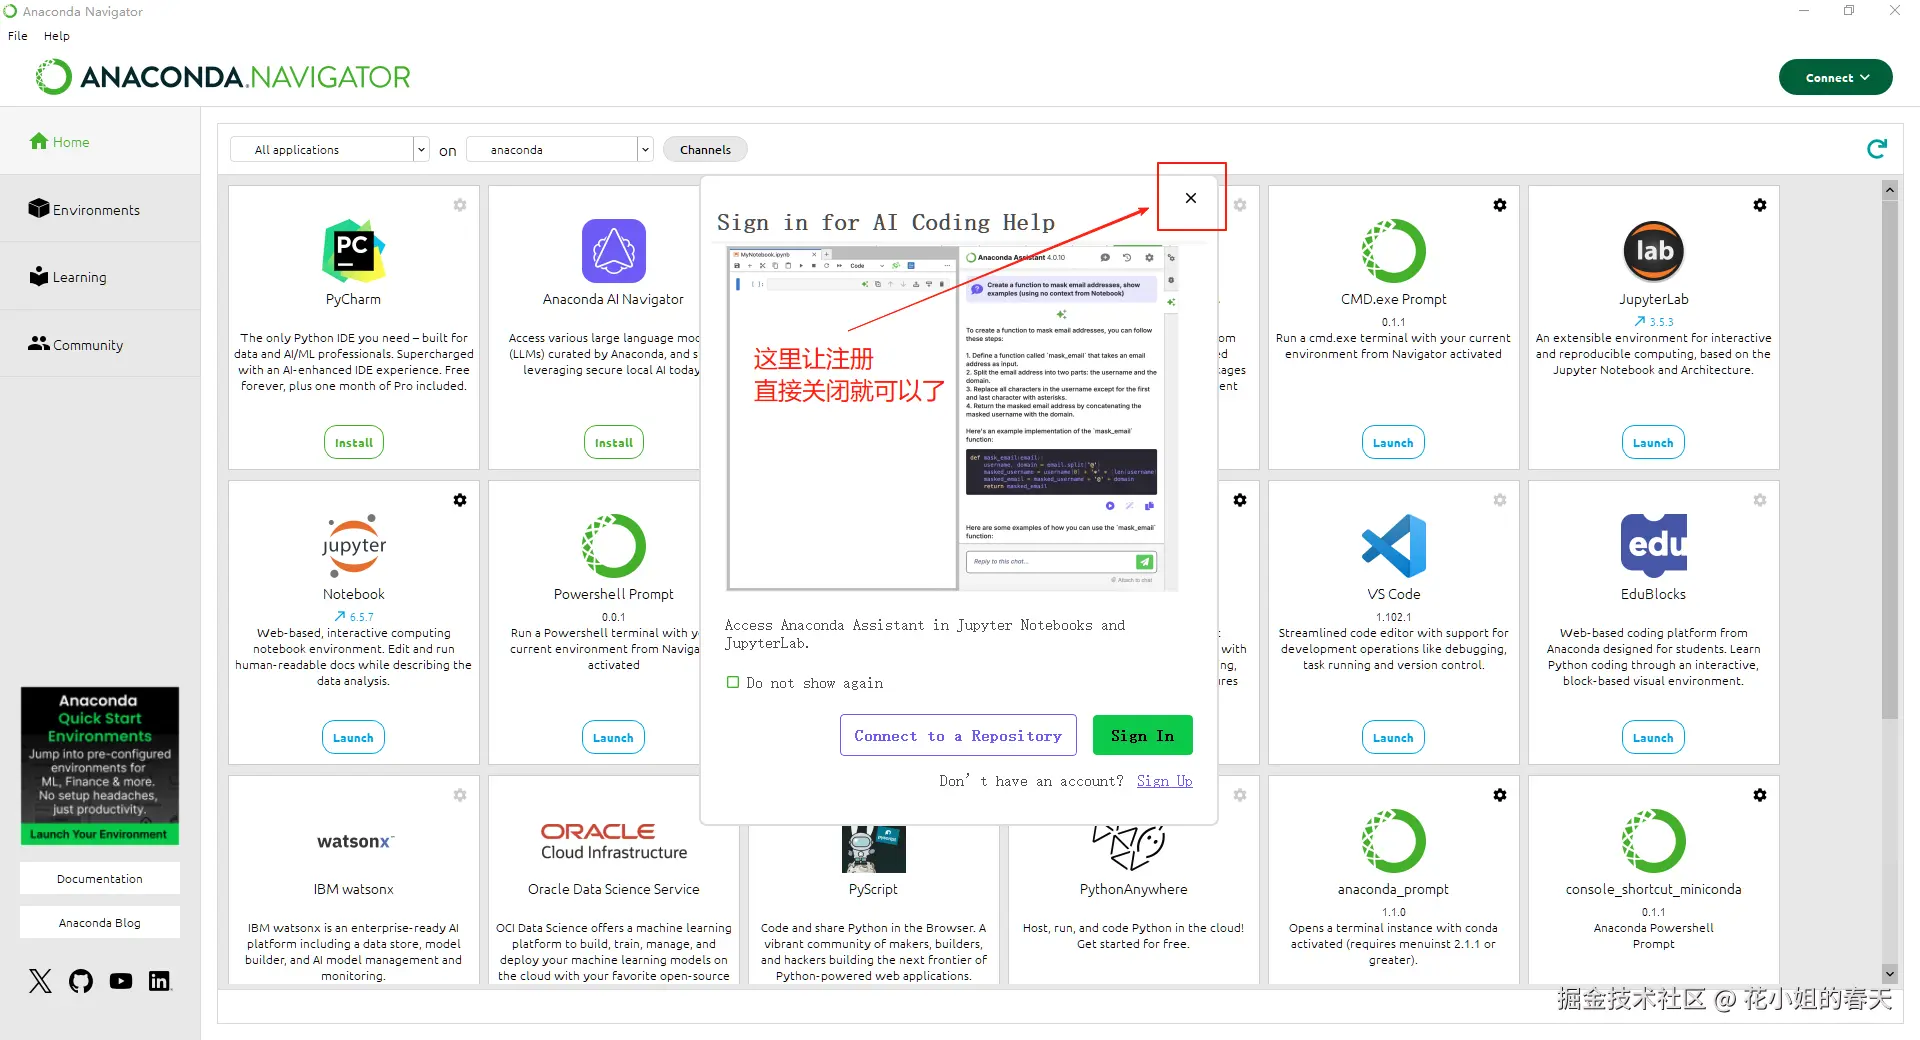Click the applications list vertical scrollbar
Screen dimensions: 1920x1040
(1889, 459)
